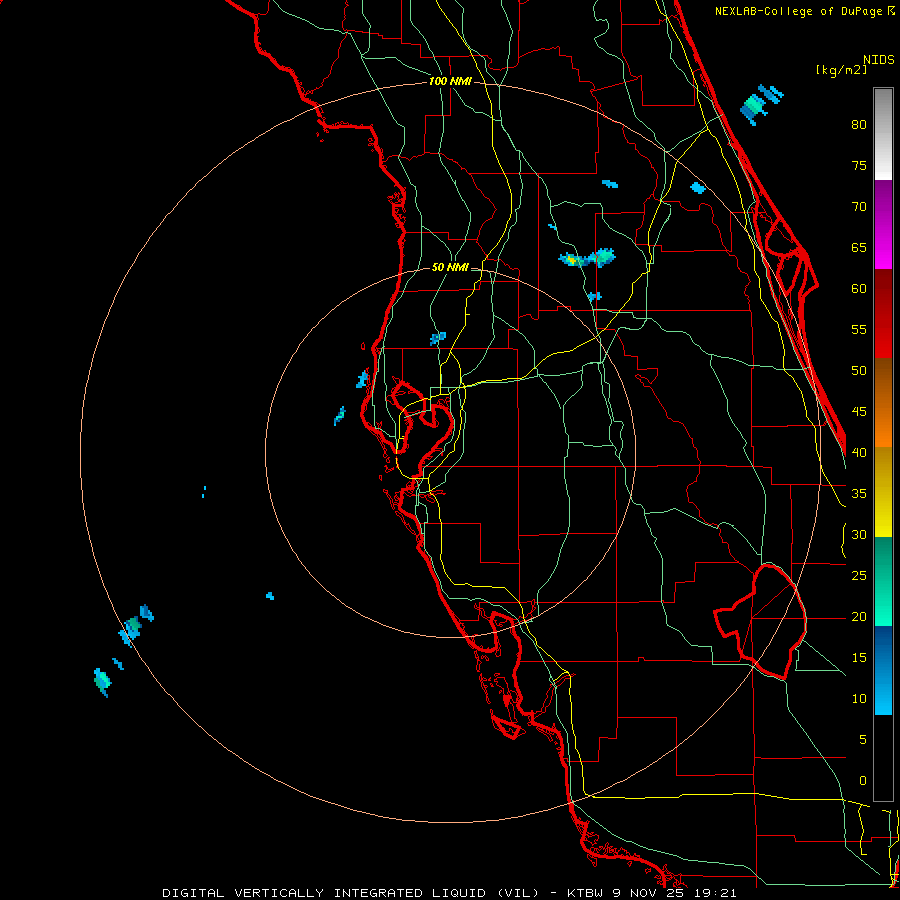Click the orange-brown segment of the VIL color bar
This screenshot has height=900, width=900.
point(883,402)
